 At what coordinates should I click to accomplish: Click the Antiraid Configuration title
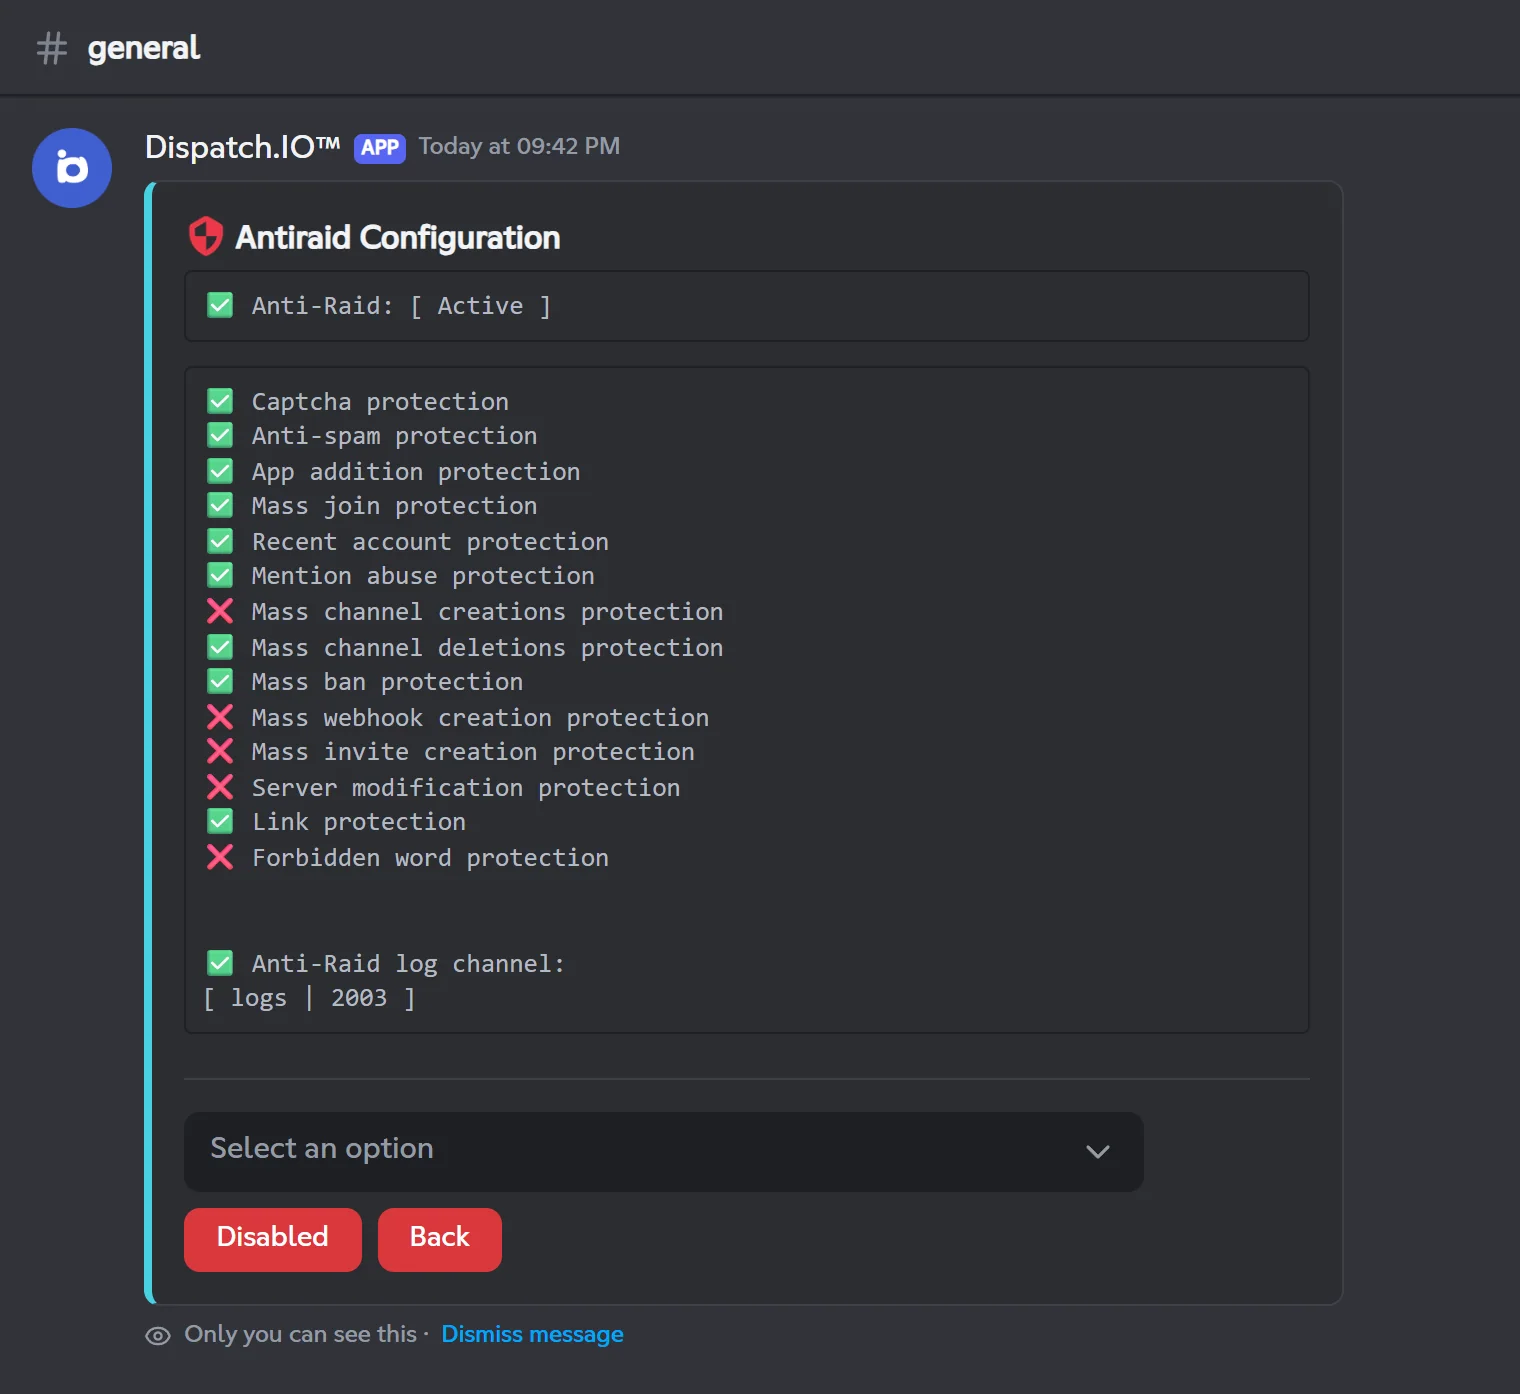(398, 238)
